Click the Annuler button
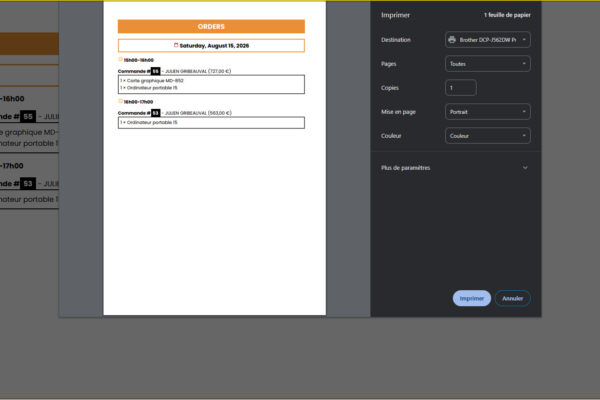This screenshot has height=400, width=600. click(512, 298)
